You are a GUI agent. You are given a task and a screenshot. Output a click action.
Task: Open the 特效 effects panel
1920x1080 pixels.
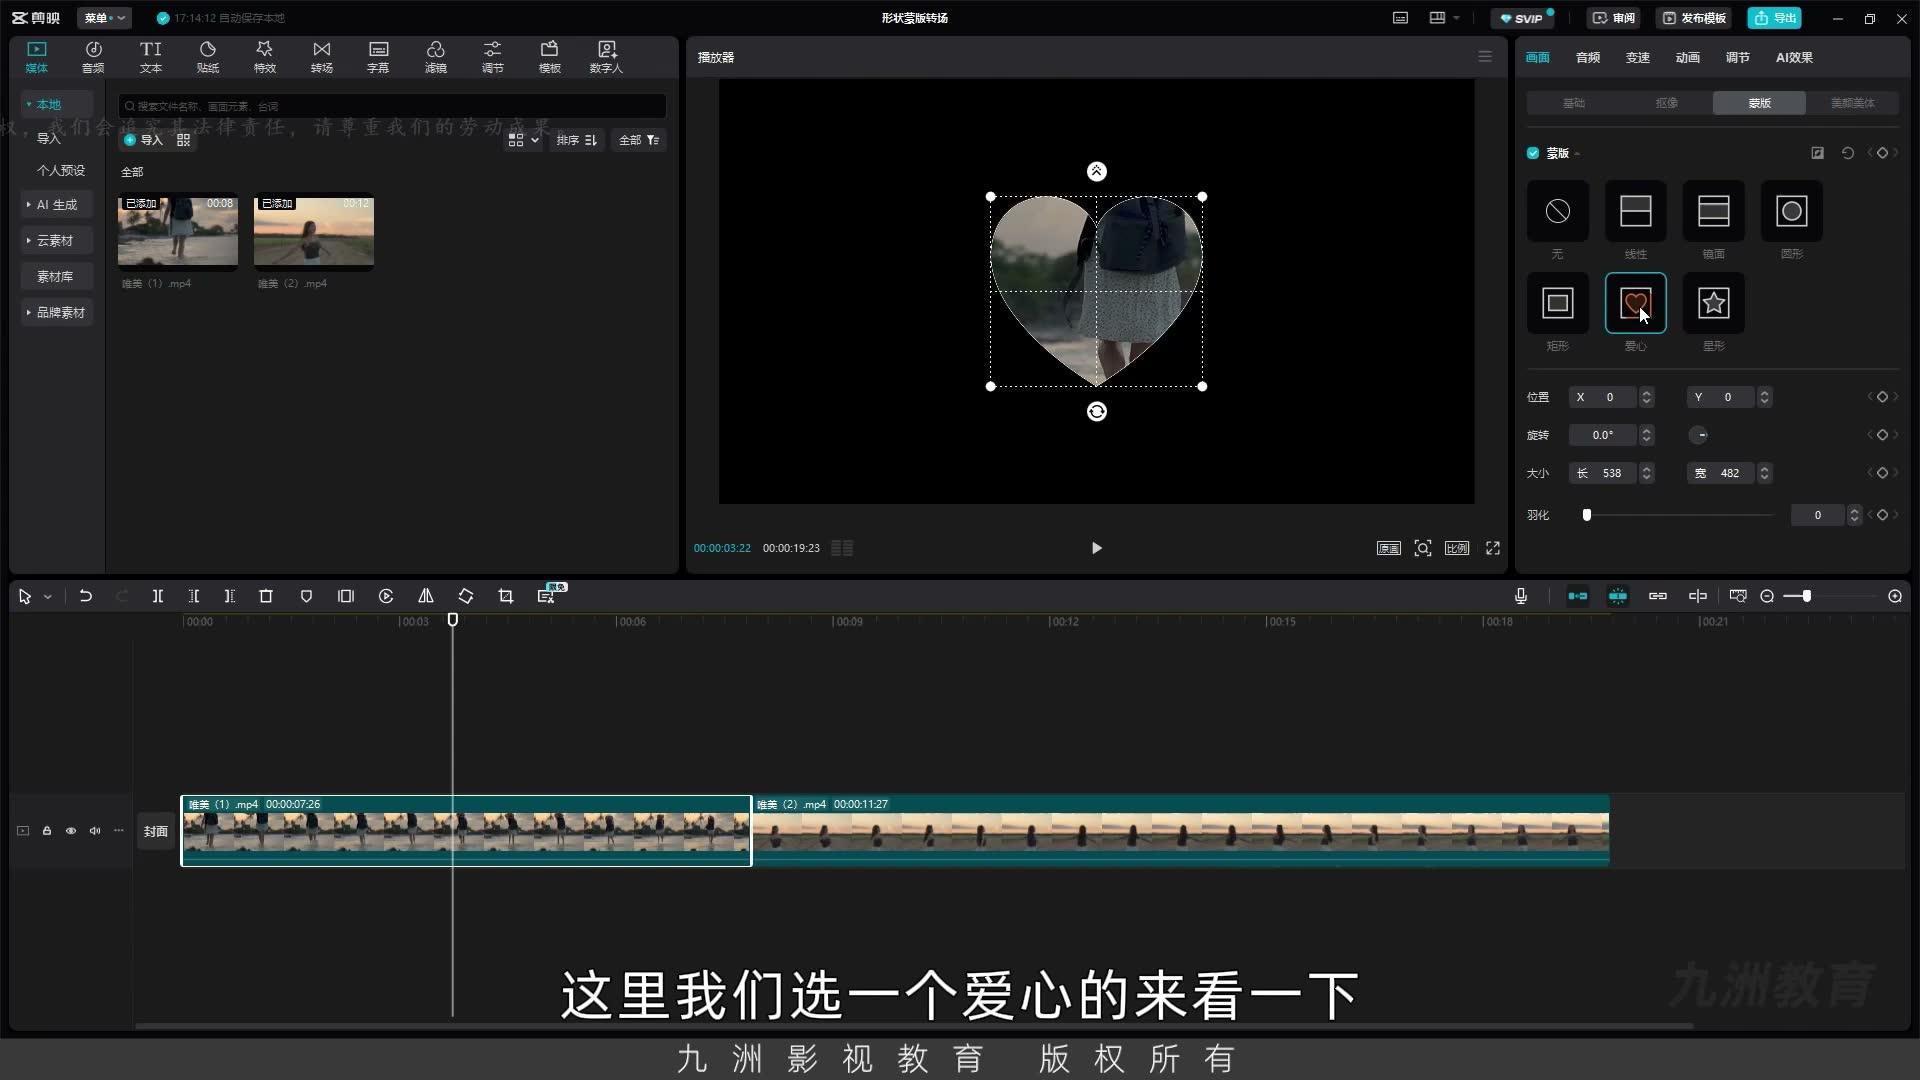click(264, 57)
